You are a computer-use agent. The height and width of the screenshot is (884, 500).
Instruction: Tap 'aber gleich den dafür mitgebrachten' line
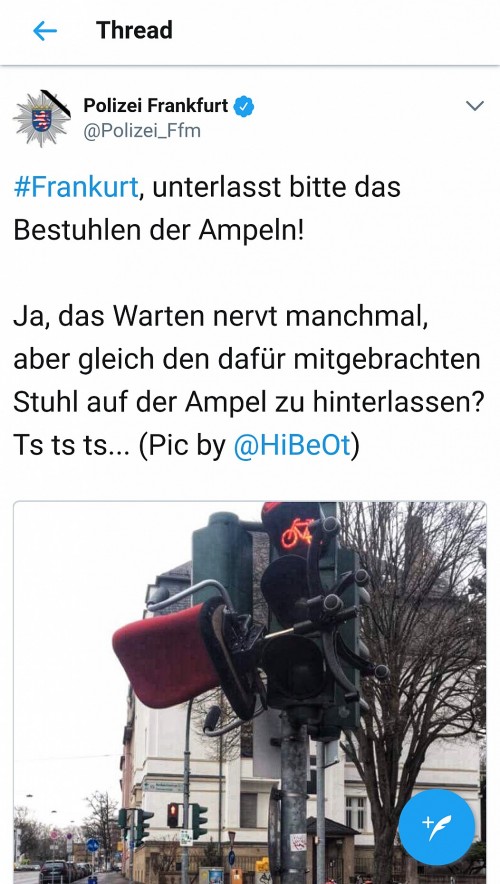tap(247, 361)
